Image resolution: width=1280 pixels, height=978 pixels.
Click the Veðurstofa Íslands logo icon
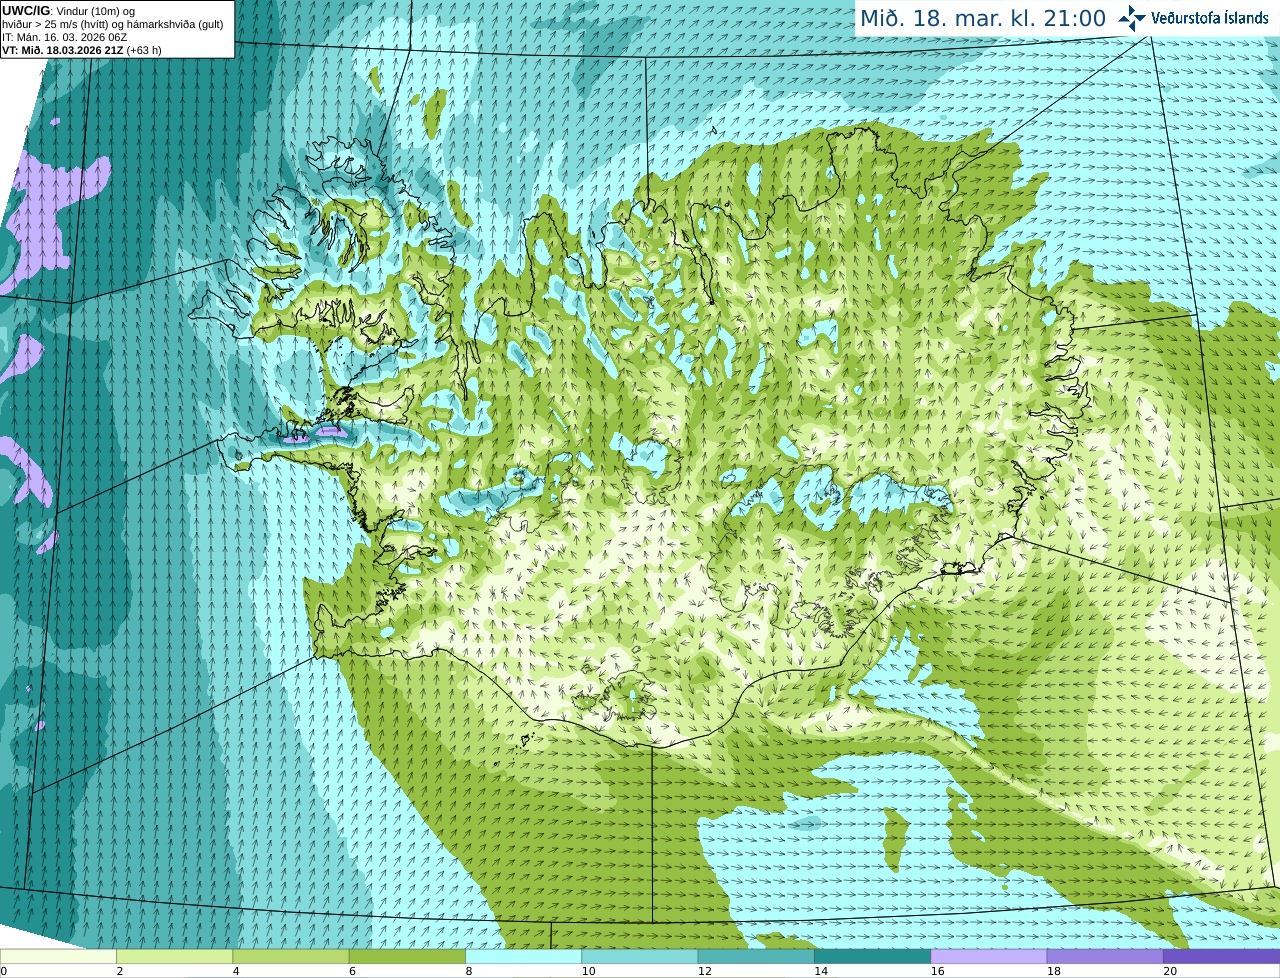(1132, 18)
